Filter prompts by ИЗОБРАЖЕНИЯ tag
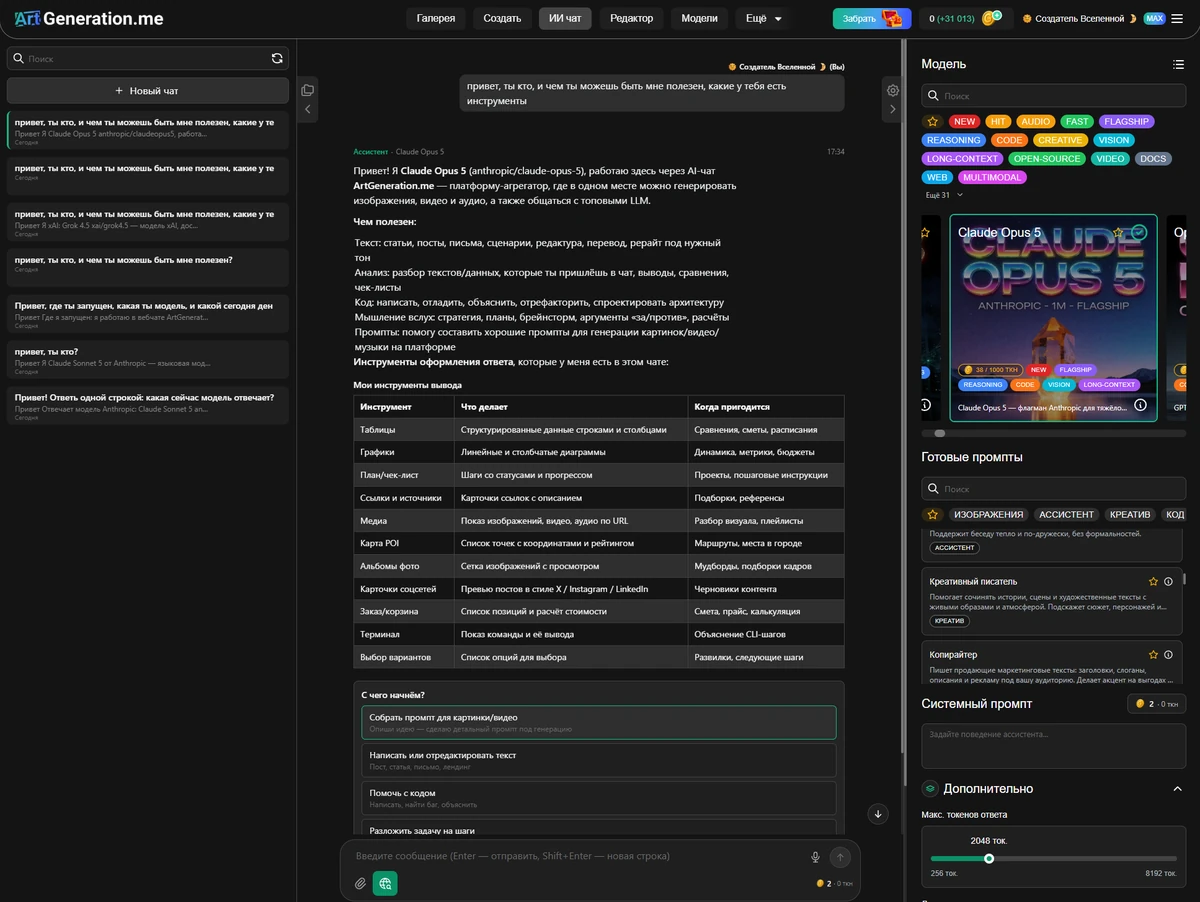The height and width of the screenshot is (902, 1200). [x=988, y=514]
